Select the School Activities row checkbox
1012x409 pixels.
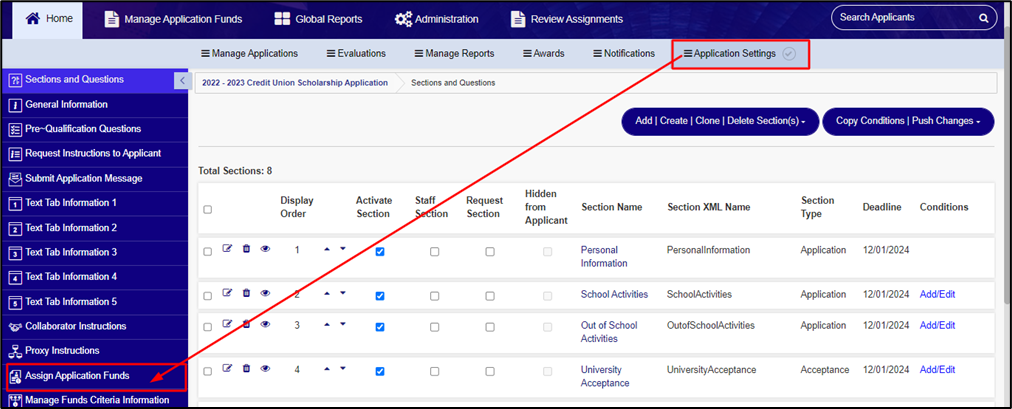click(207, 297)
